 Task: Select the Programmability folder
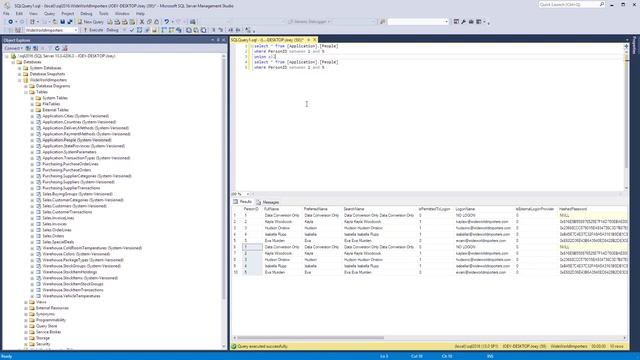pyautogui.click(x=51, y=320)
